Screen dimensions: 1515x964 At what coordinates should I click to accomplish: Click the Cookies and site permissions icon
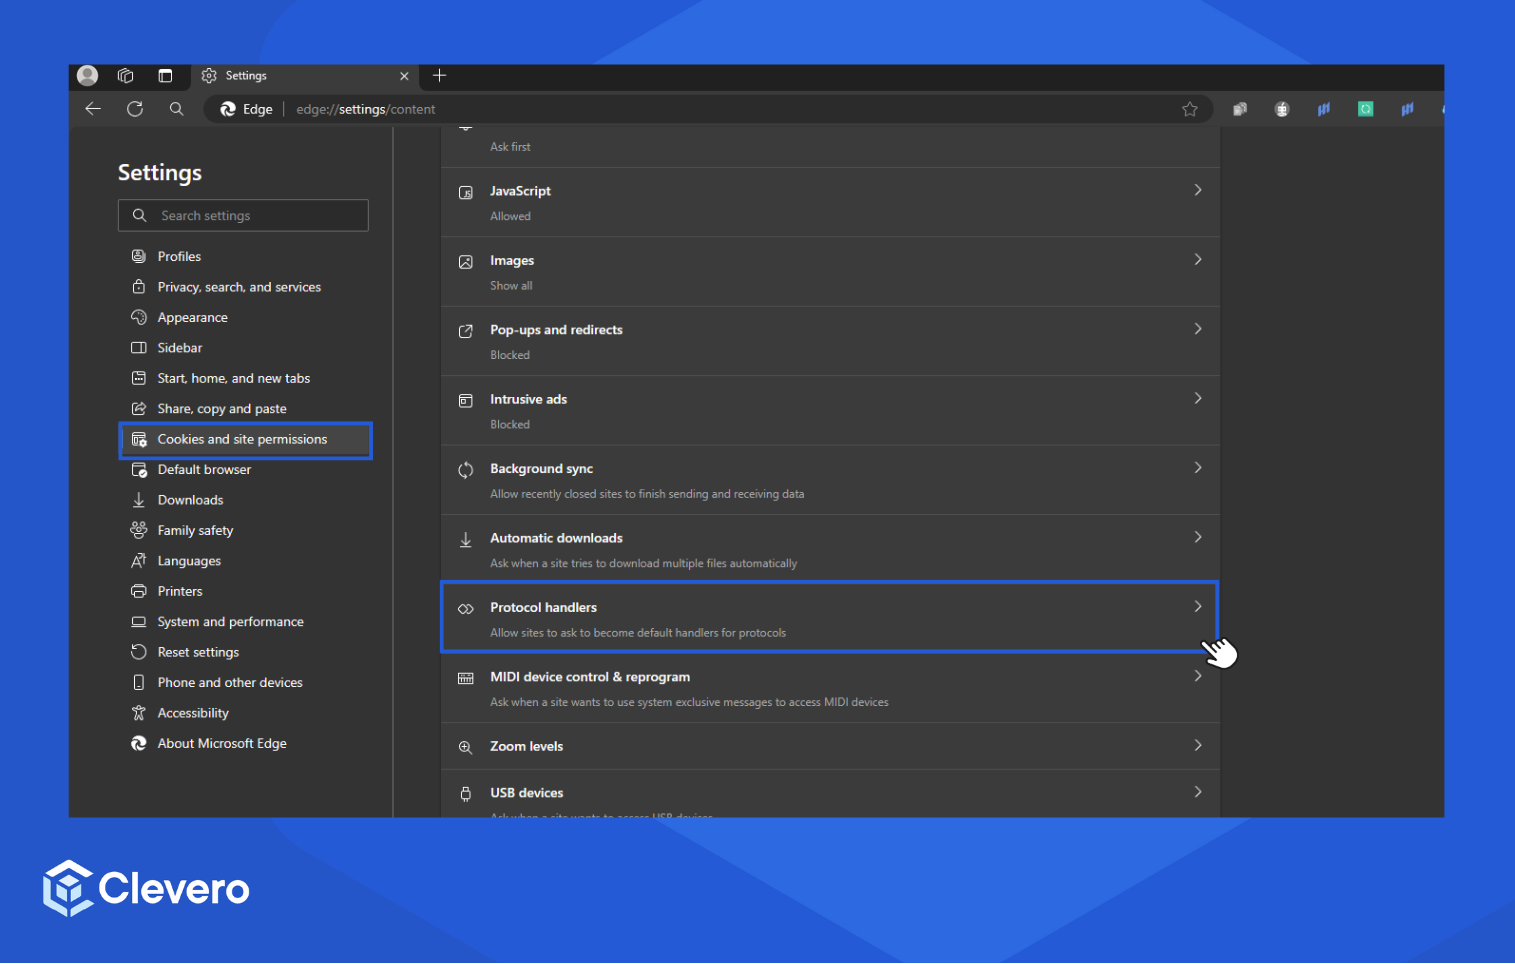(x=139, y=440)
